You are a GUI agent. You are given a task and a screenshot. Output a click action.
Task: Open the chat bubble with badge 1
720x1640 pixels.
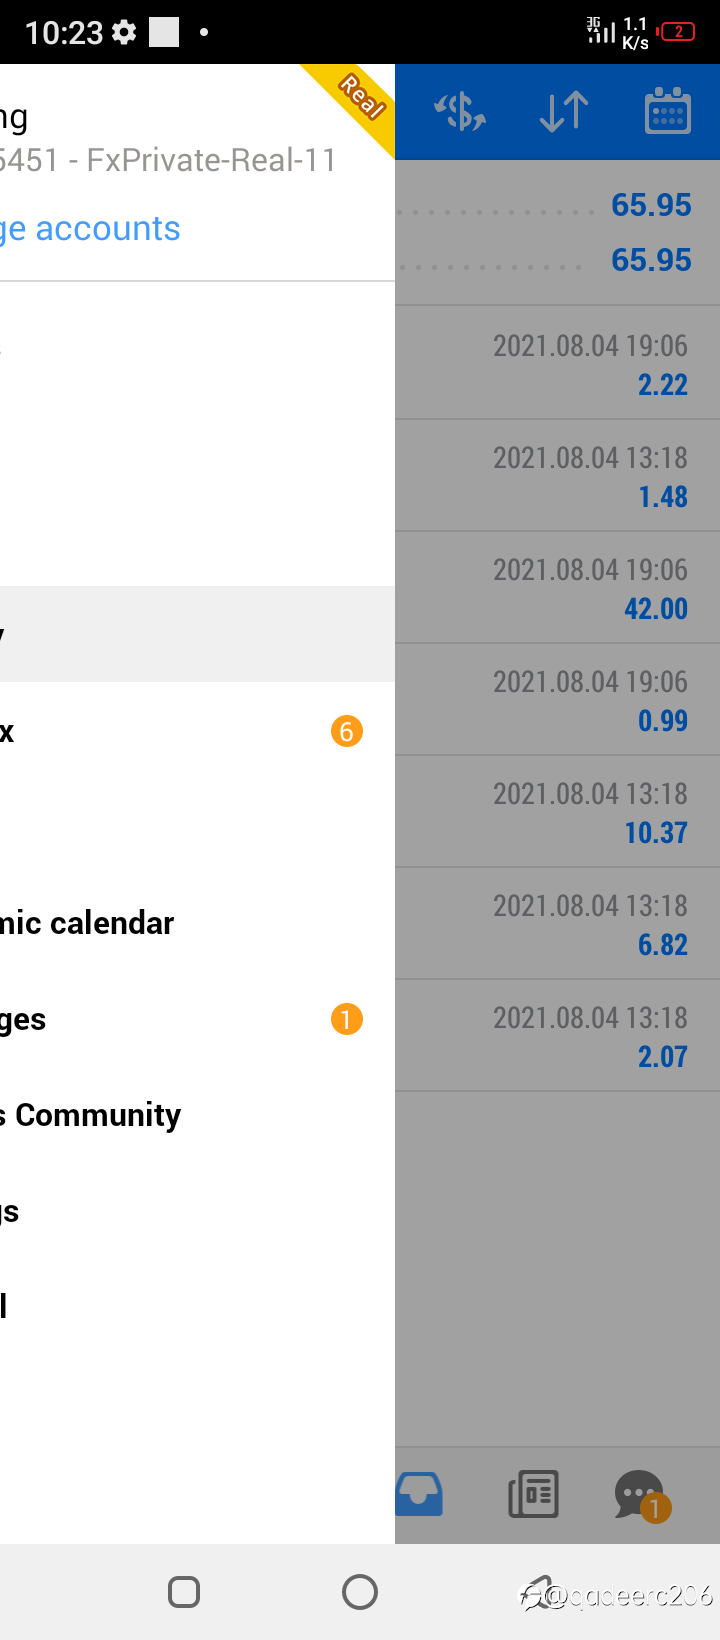[x=641, y=1496]
